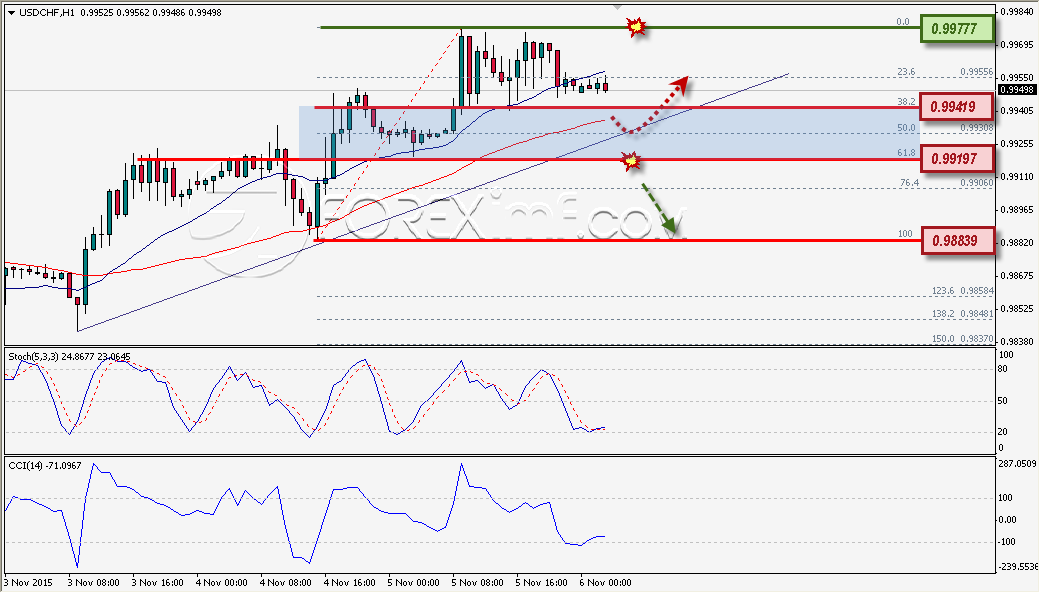This screenshot has width=1040, height=593.
Task: Click the 5 Nov 00:00 time label
Action: coord(413,582)
